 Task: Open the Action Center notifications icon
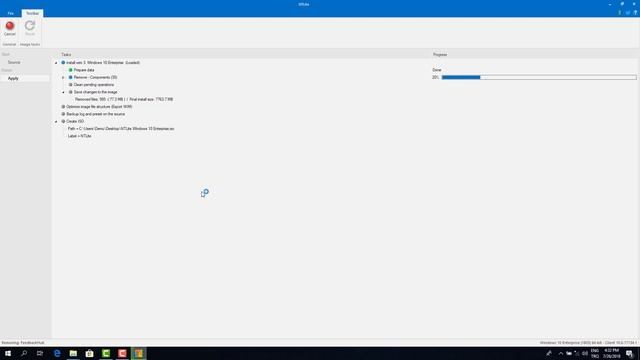(630, 353)
